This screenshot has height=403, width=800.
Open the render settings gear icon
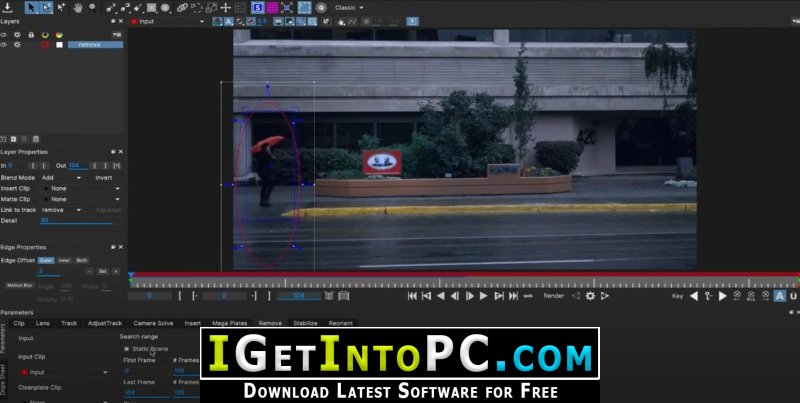(x=590, y=296)
